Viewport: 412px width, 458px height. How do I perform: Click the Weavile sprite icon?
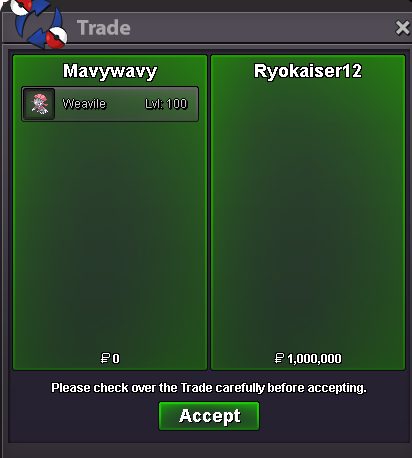pyautogui.click(x=39, y=104)
